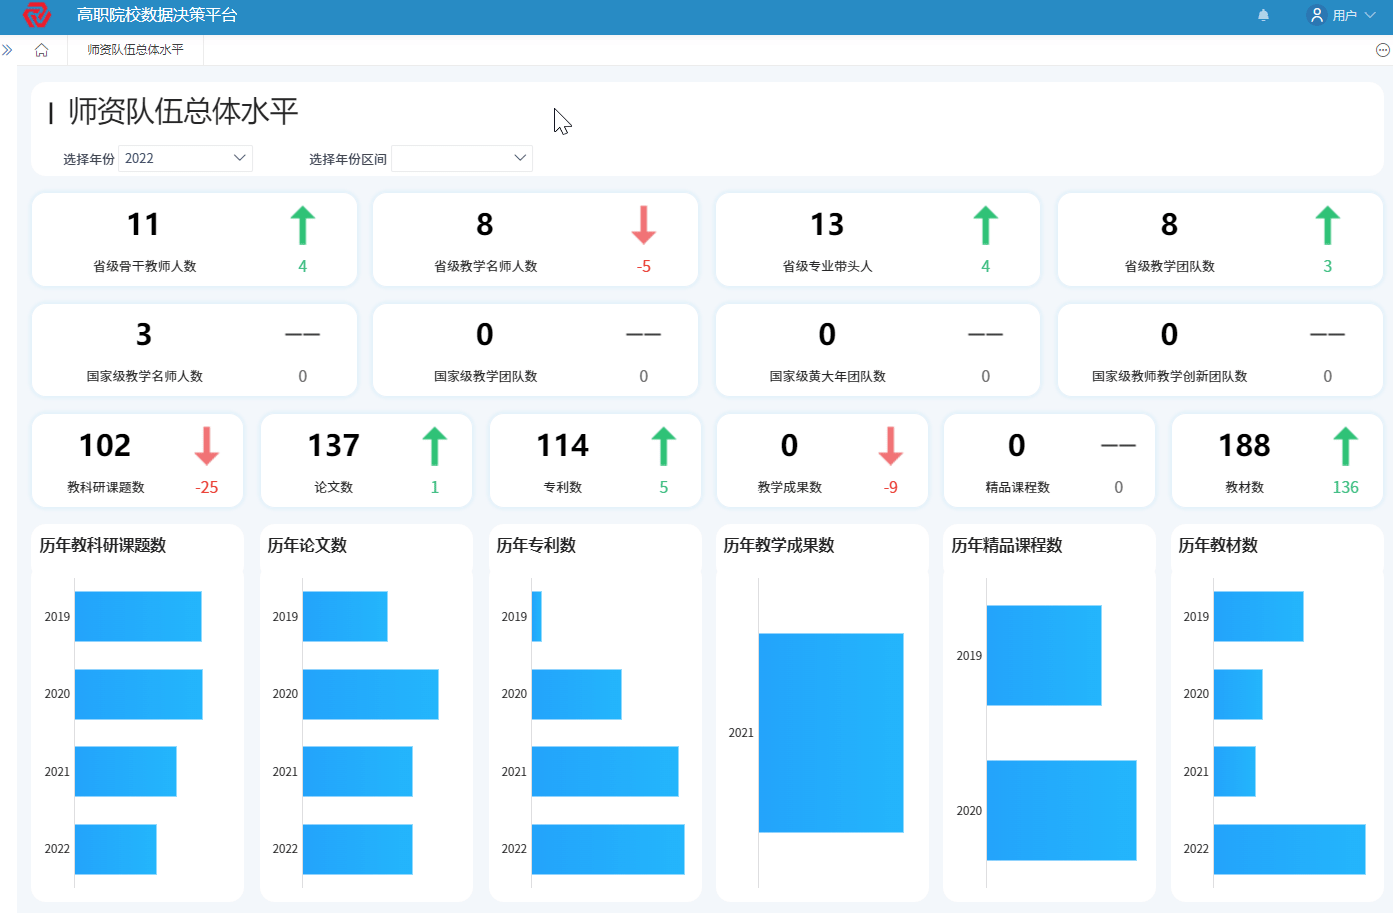1393x913 pixels.
Task: Click the red platform logo icon
Action: click(36, 15)
